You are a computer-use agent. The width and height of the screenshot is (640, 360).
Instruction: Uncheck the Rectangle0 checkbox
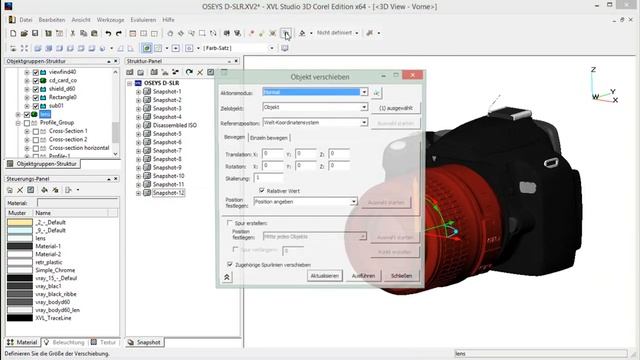click(x=36, y=98)
